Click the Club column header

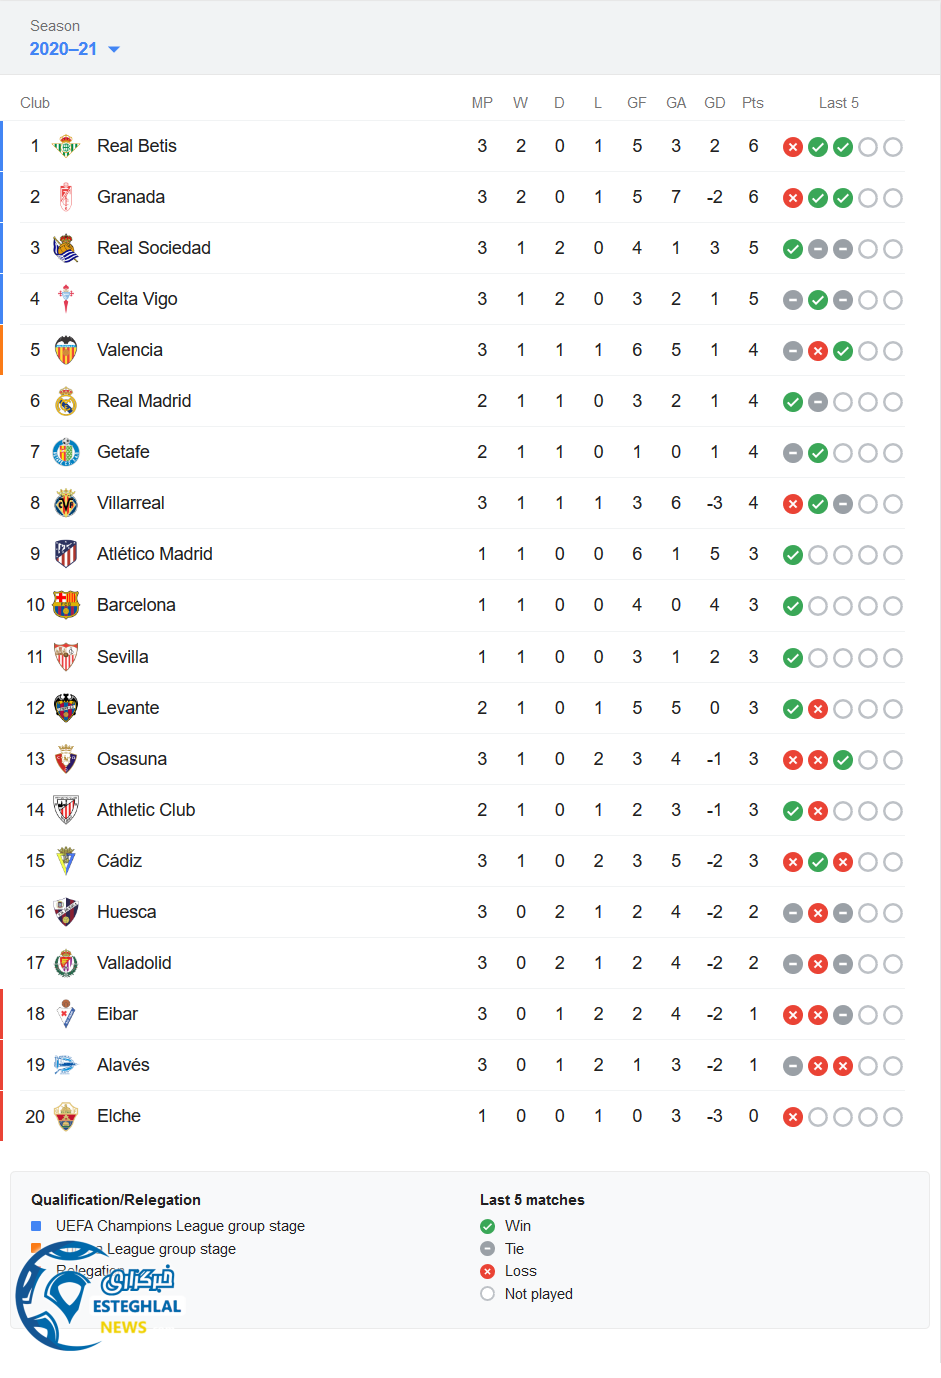[35, 103]
